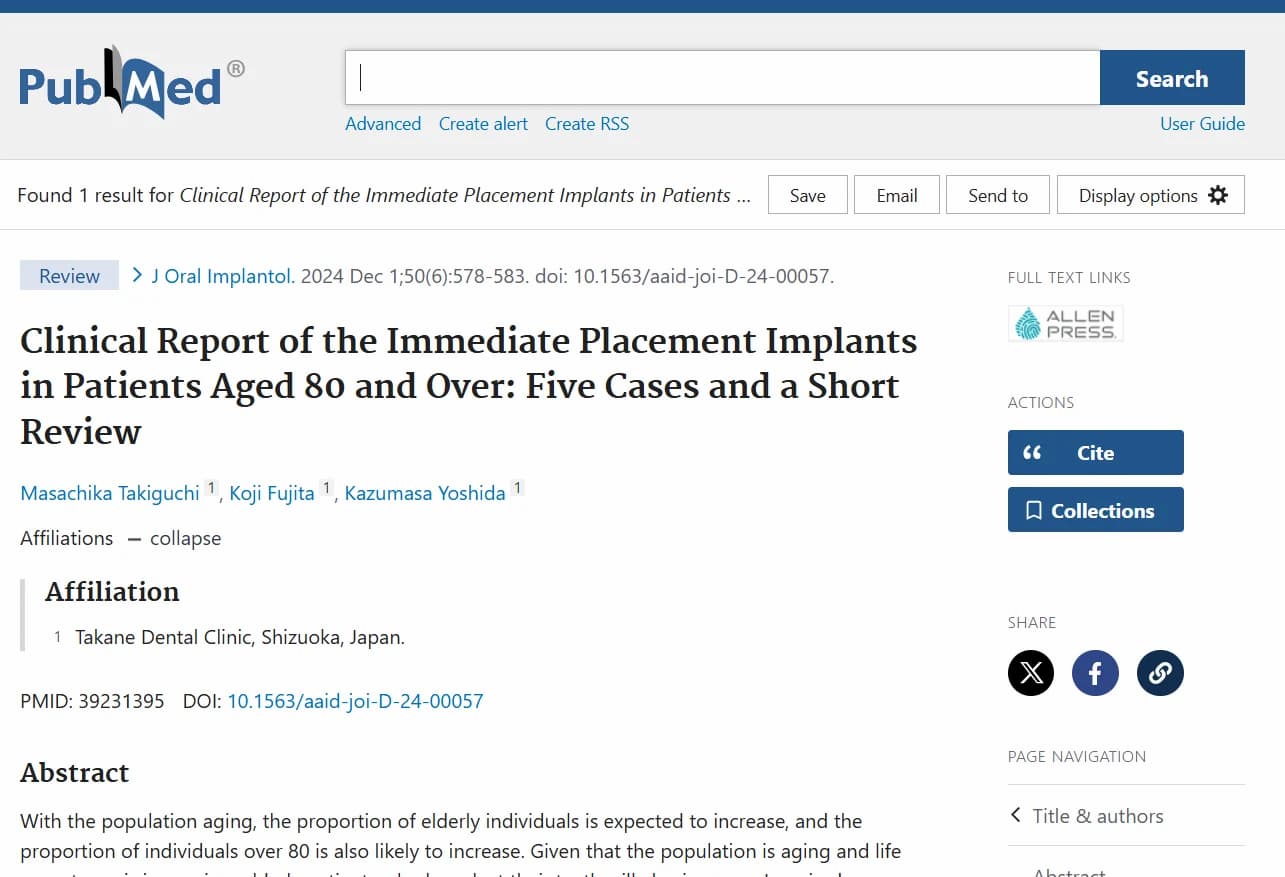Open Advanced search link
This screenshot has width=1285, height=877.
(x=383, y=124)
